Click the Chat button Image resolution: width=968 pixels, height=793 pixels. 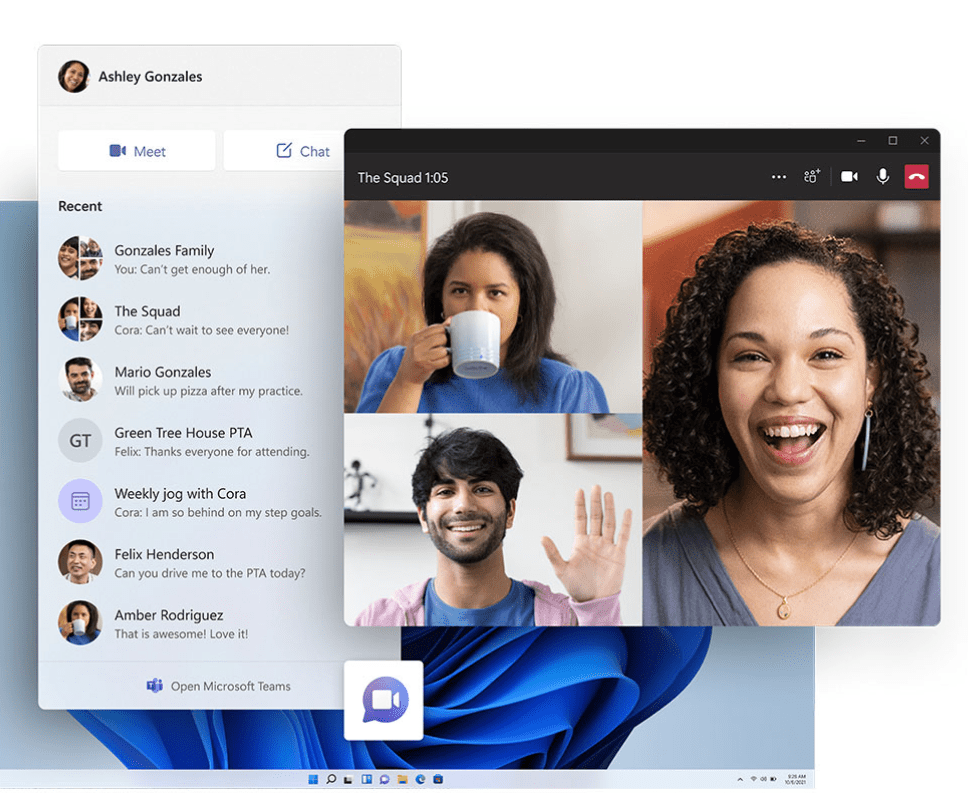(302, 151)
